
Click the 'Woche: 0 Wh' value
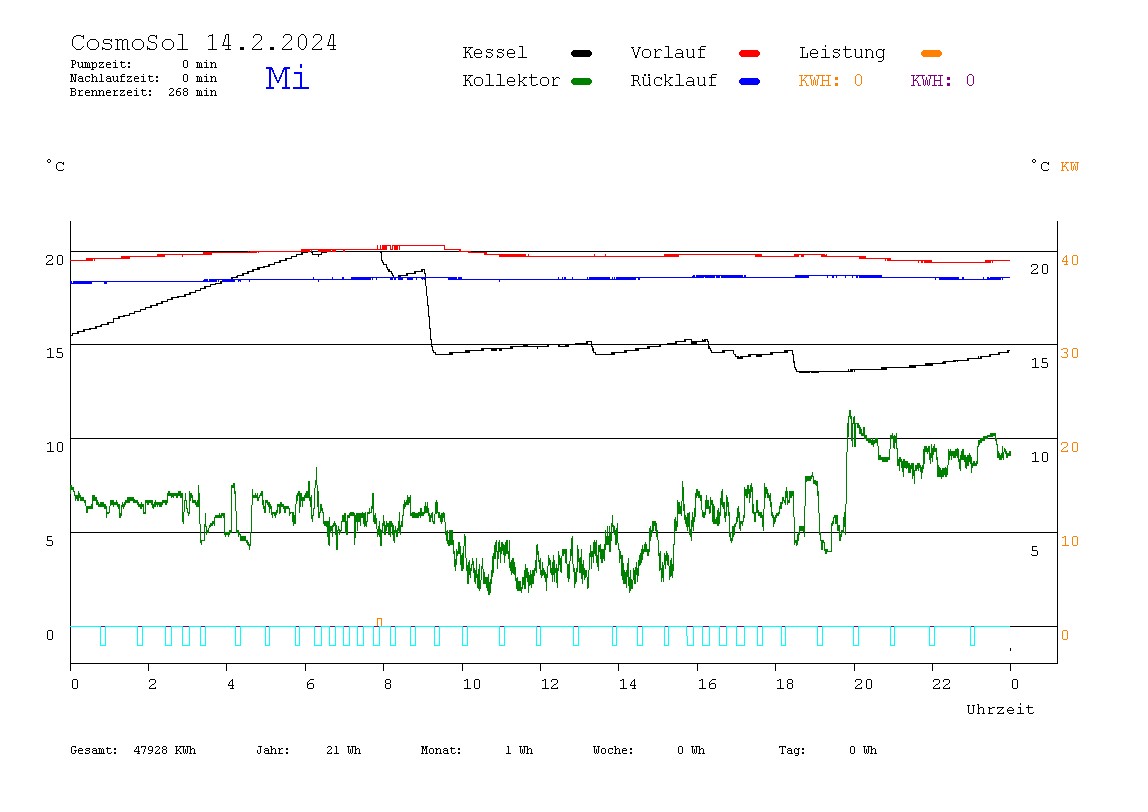click(x=649, y=750)
